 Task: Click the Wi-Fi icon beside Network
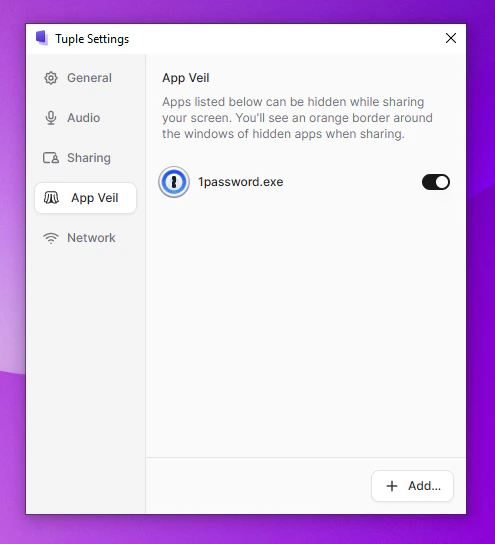(x=51, y=238)
